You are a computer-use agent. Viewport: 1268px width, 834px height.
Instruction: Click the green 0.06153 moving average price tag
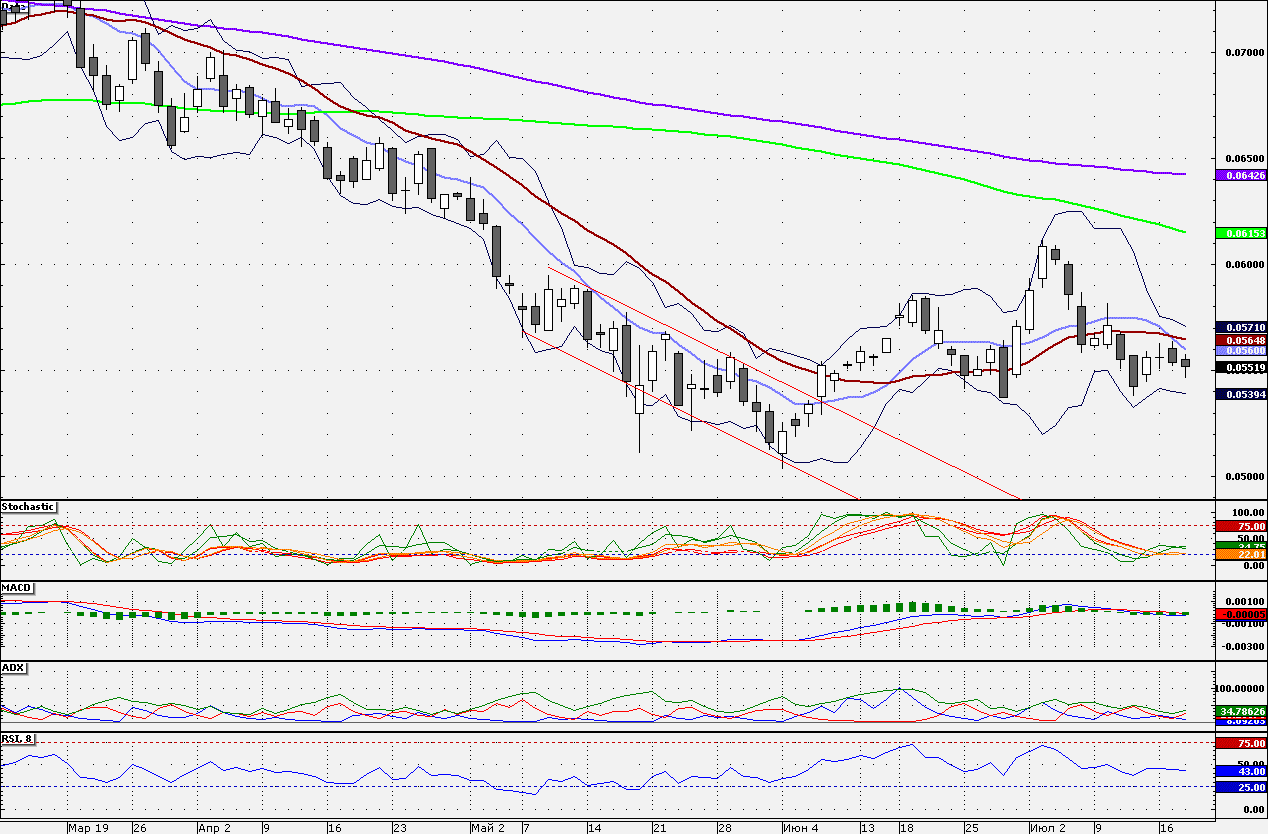click(1240, 233)
